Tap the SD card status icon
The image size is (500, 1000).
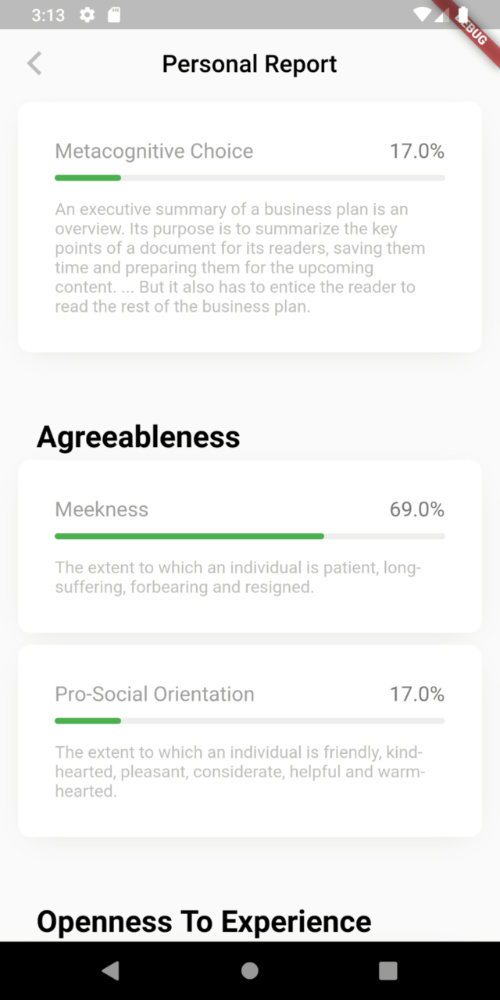tap(114, 15)
